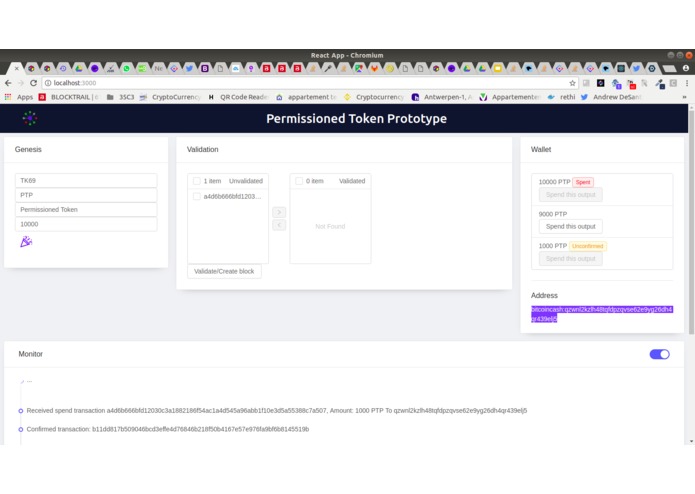Spend the 9000 PTP output
This screenshot has height=494, width=695.
tap(570, 226)
